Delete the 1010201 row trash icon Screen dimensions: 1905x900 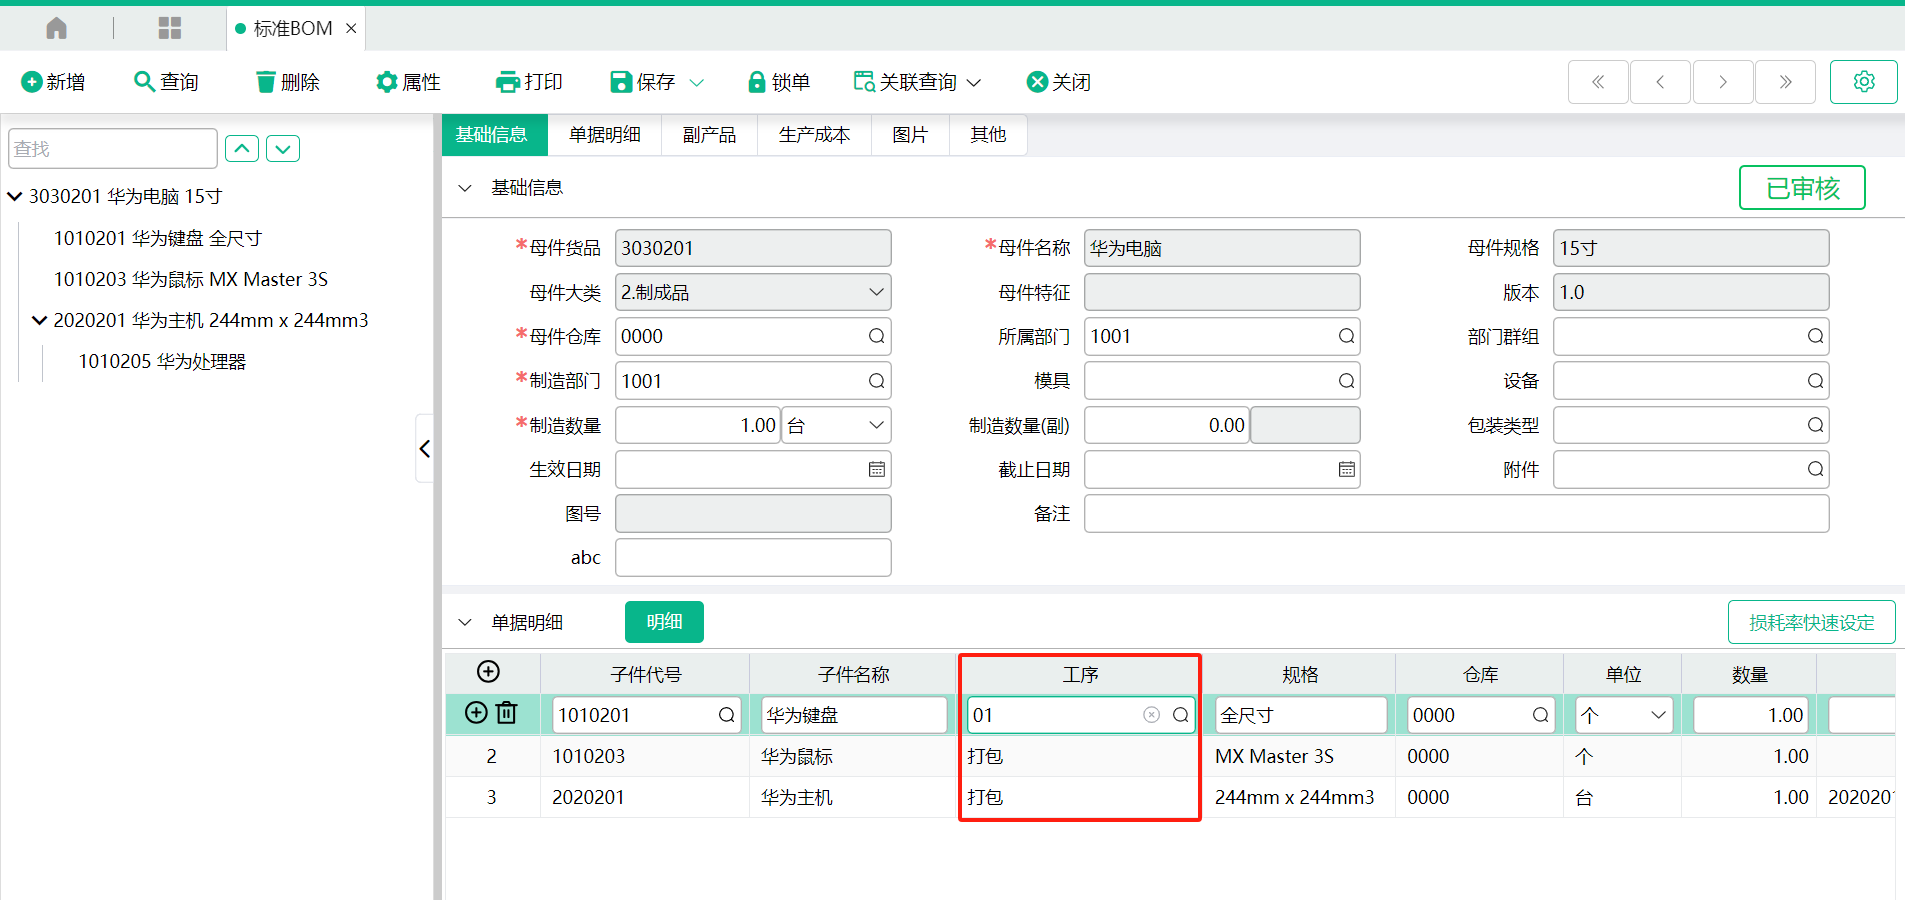pos(507,712)
